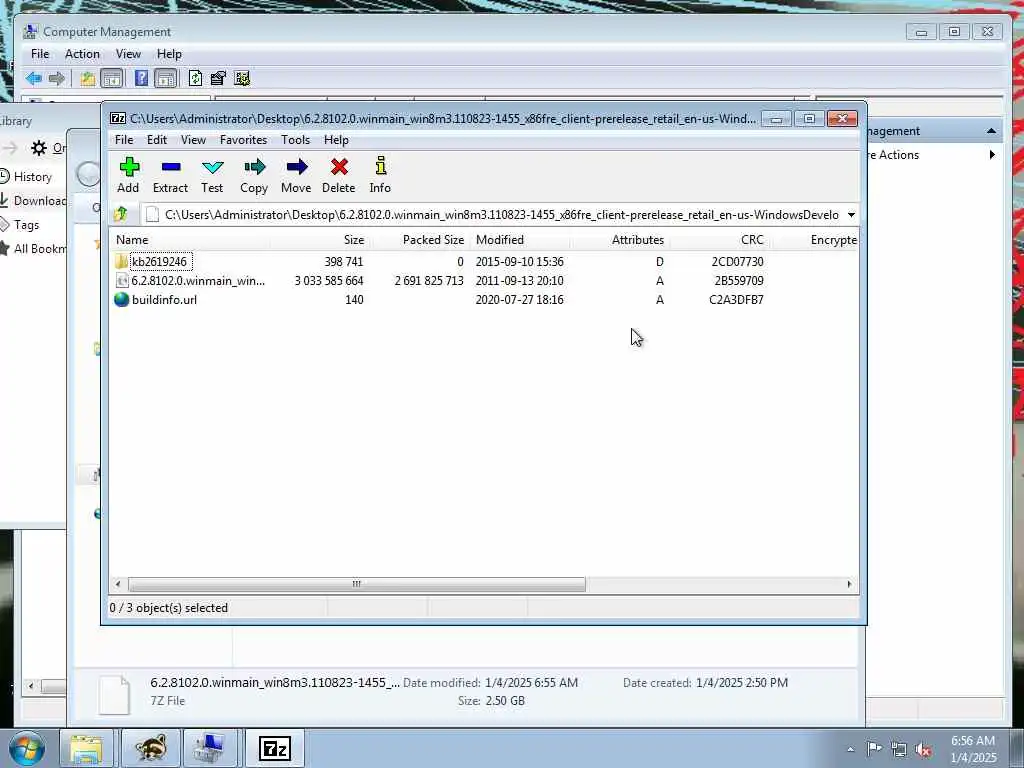Viewport: 1024px width, 768px height.
Task: Click the Properties icon in Computer Management toolbar
Action: (217, 78)
